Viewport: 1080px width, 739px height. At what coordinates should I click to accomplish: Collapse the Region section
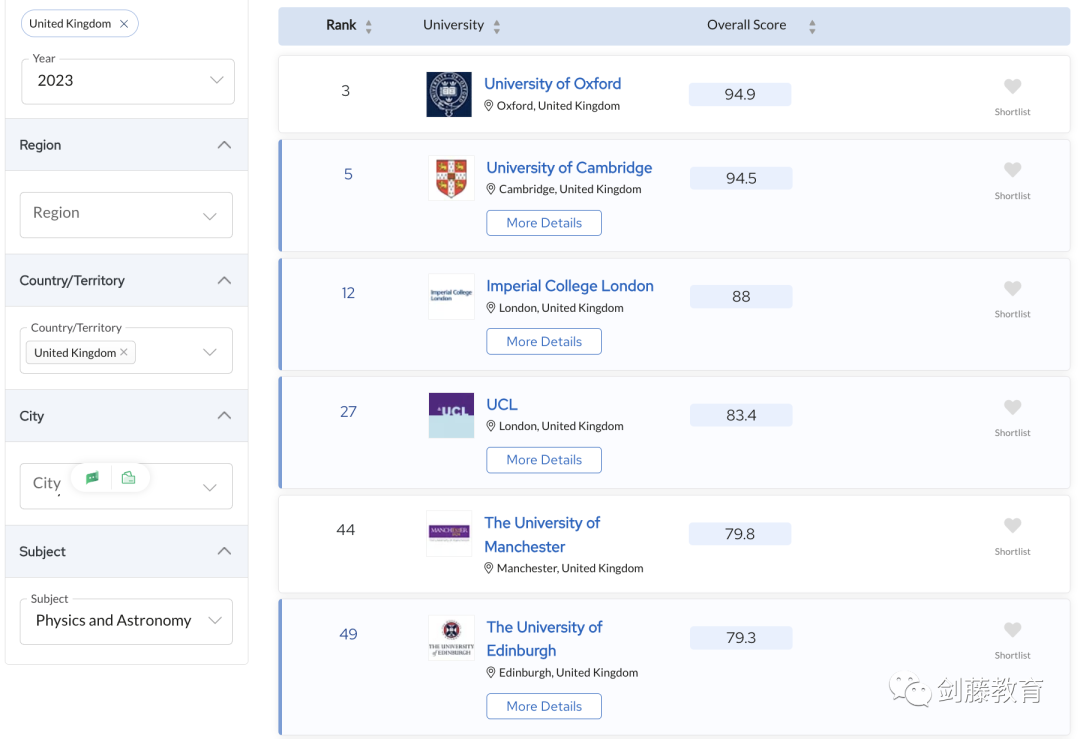tap(224, 145)
